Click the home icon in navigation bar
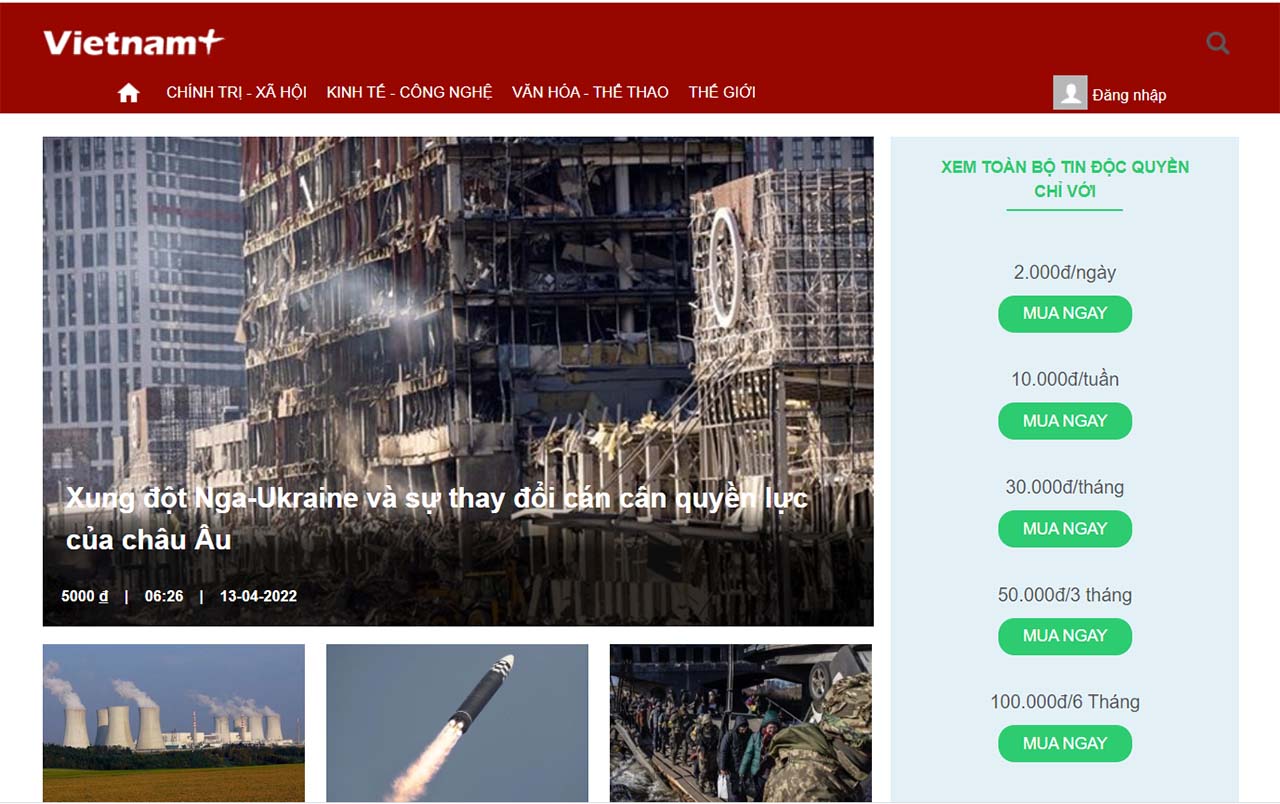Viewport: 1280px width, 804px height. click(128, 93)
